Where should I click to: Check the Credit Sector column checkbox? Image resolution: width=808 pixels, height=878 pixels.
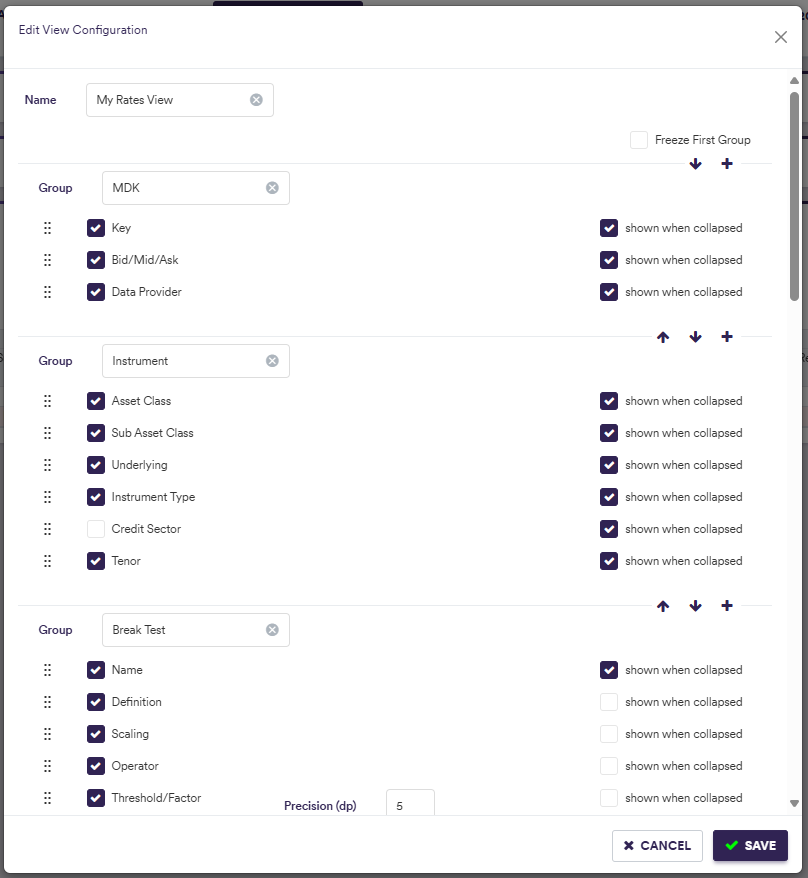click(x=96, y=529)
